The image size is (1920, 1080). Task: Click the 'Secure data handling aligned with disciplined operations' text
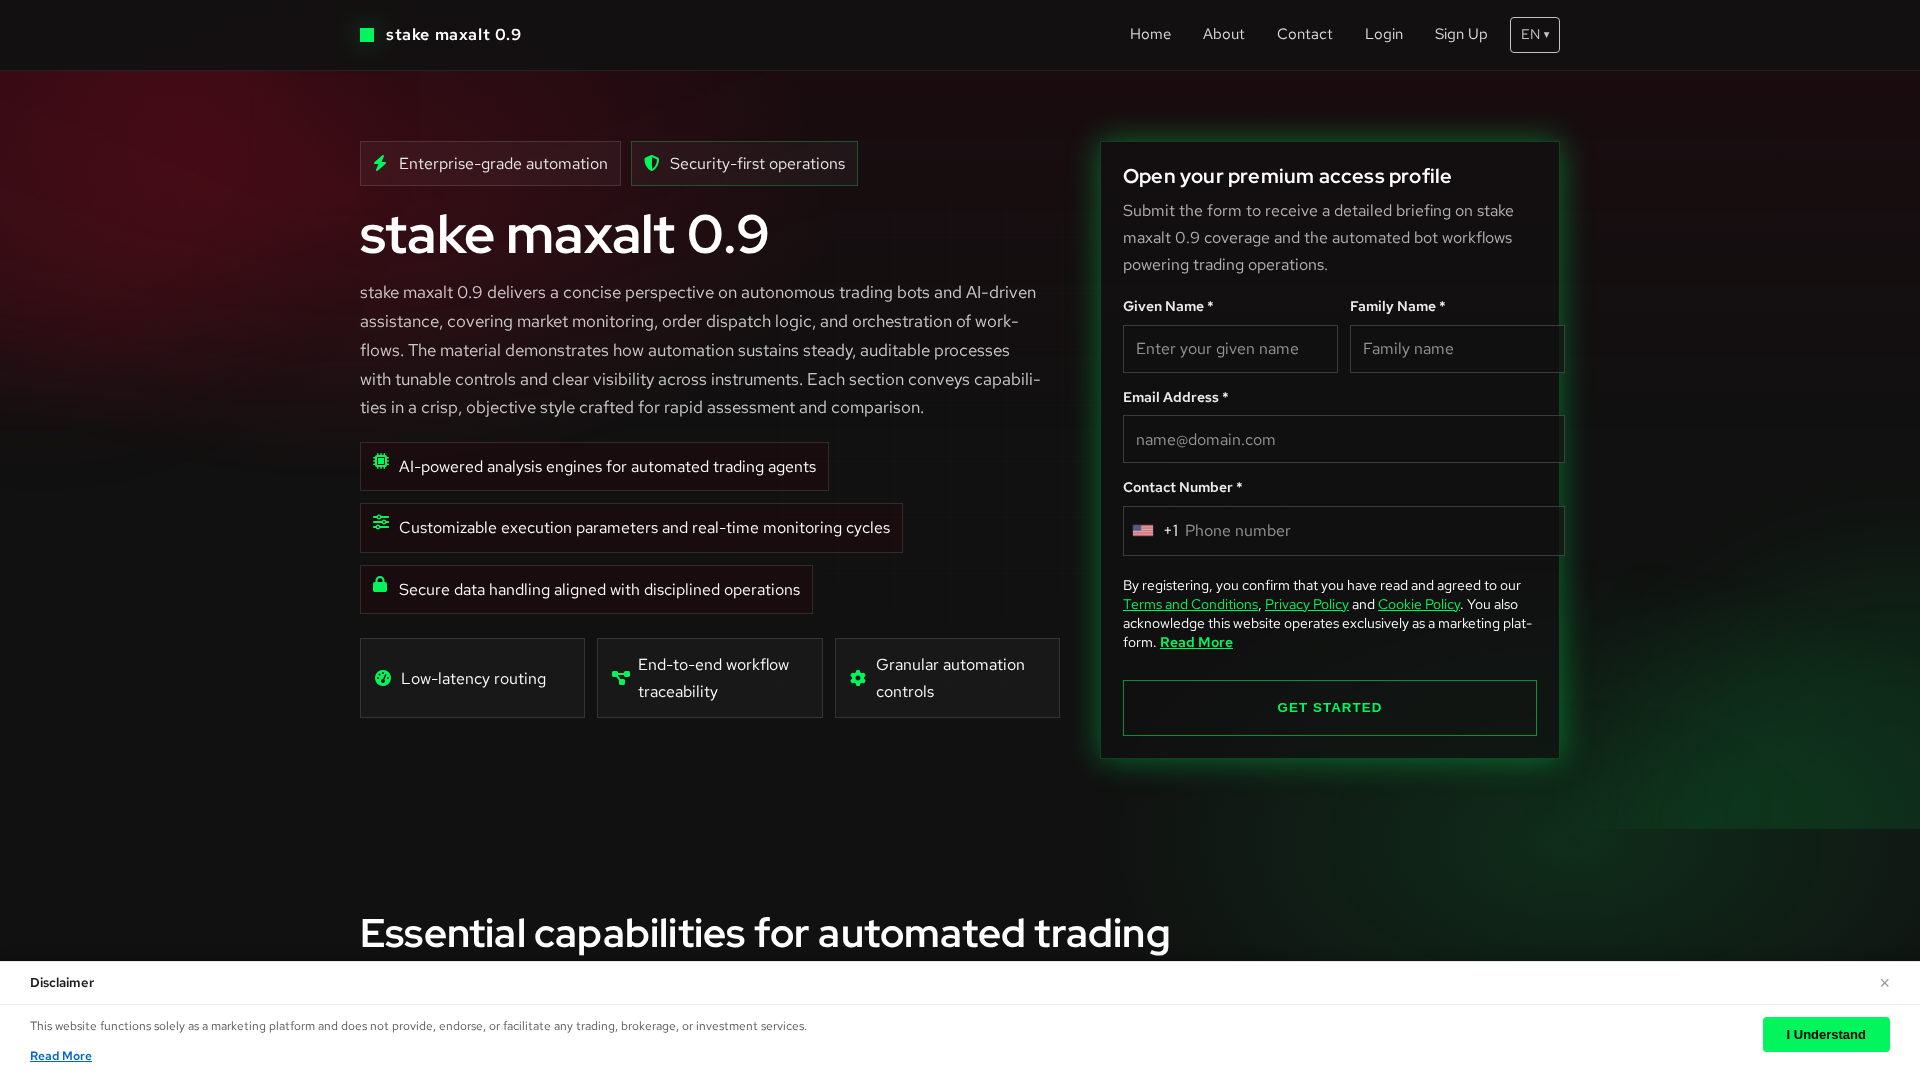point(599,590)
